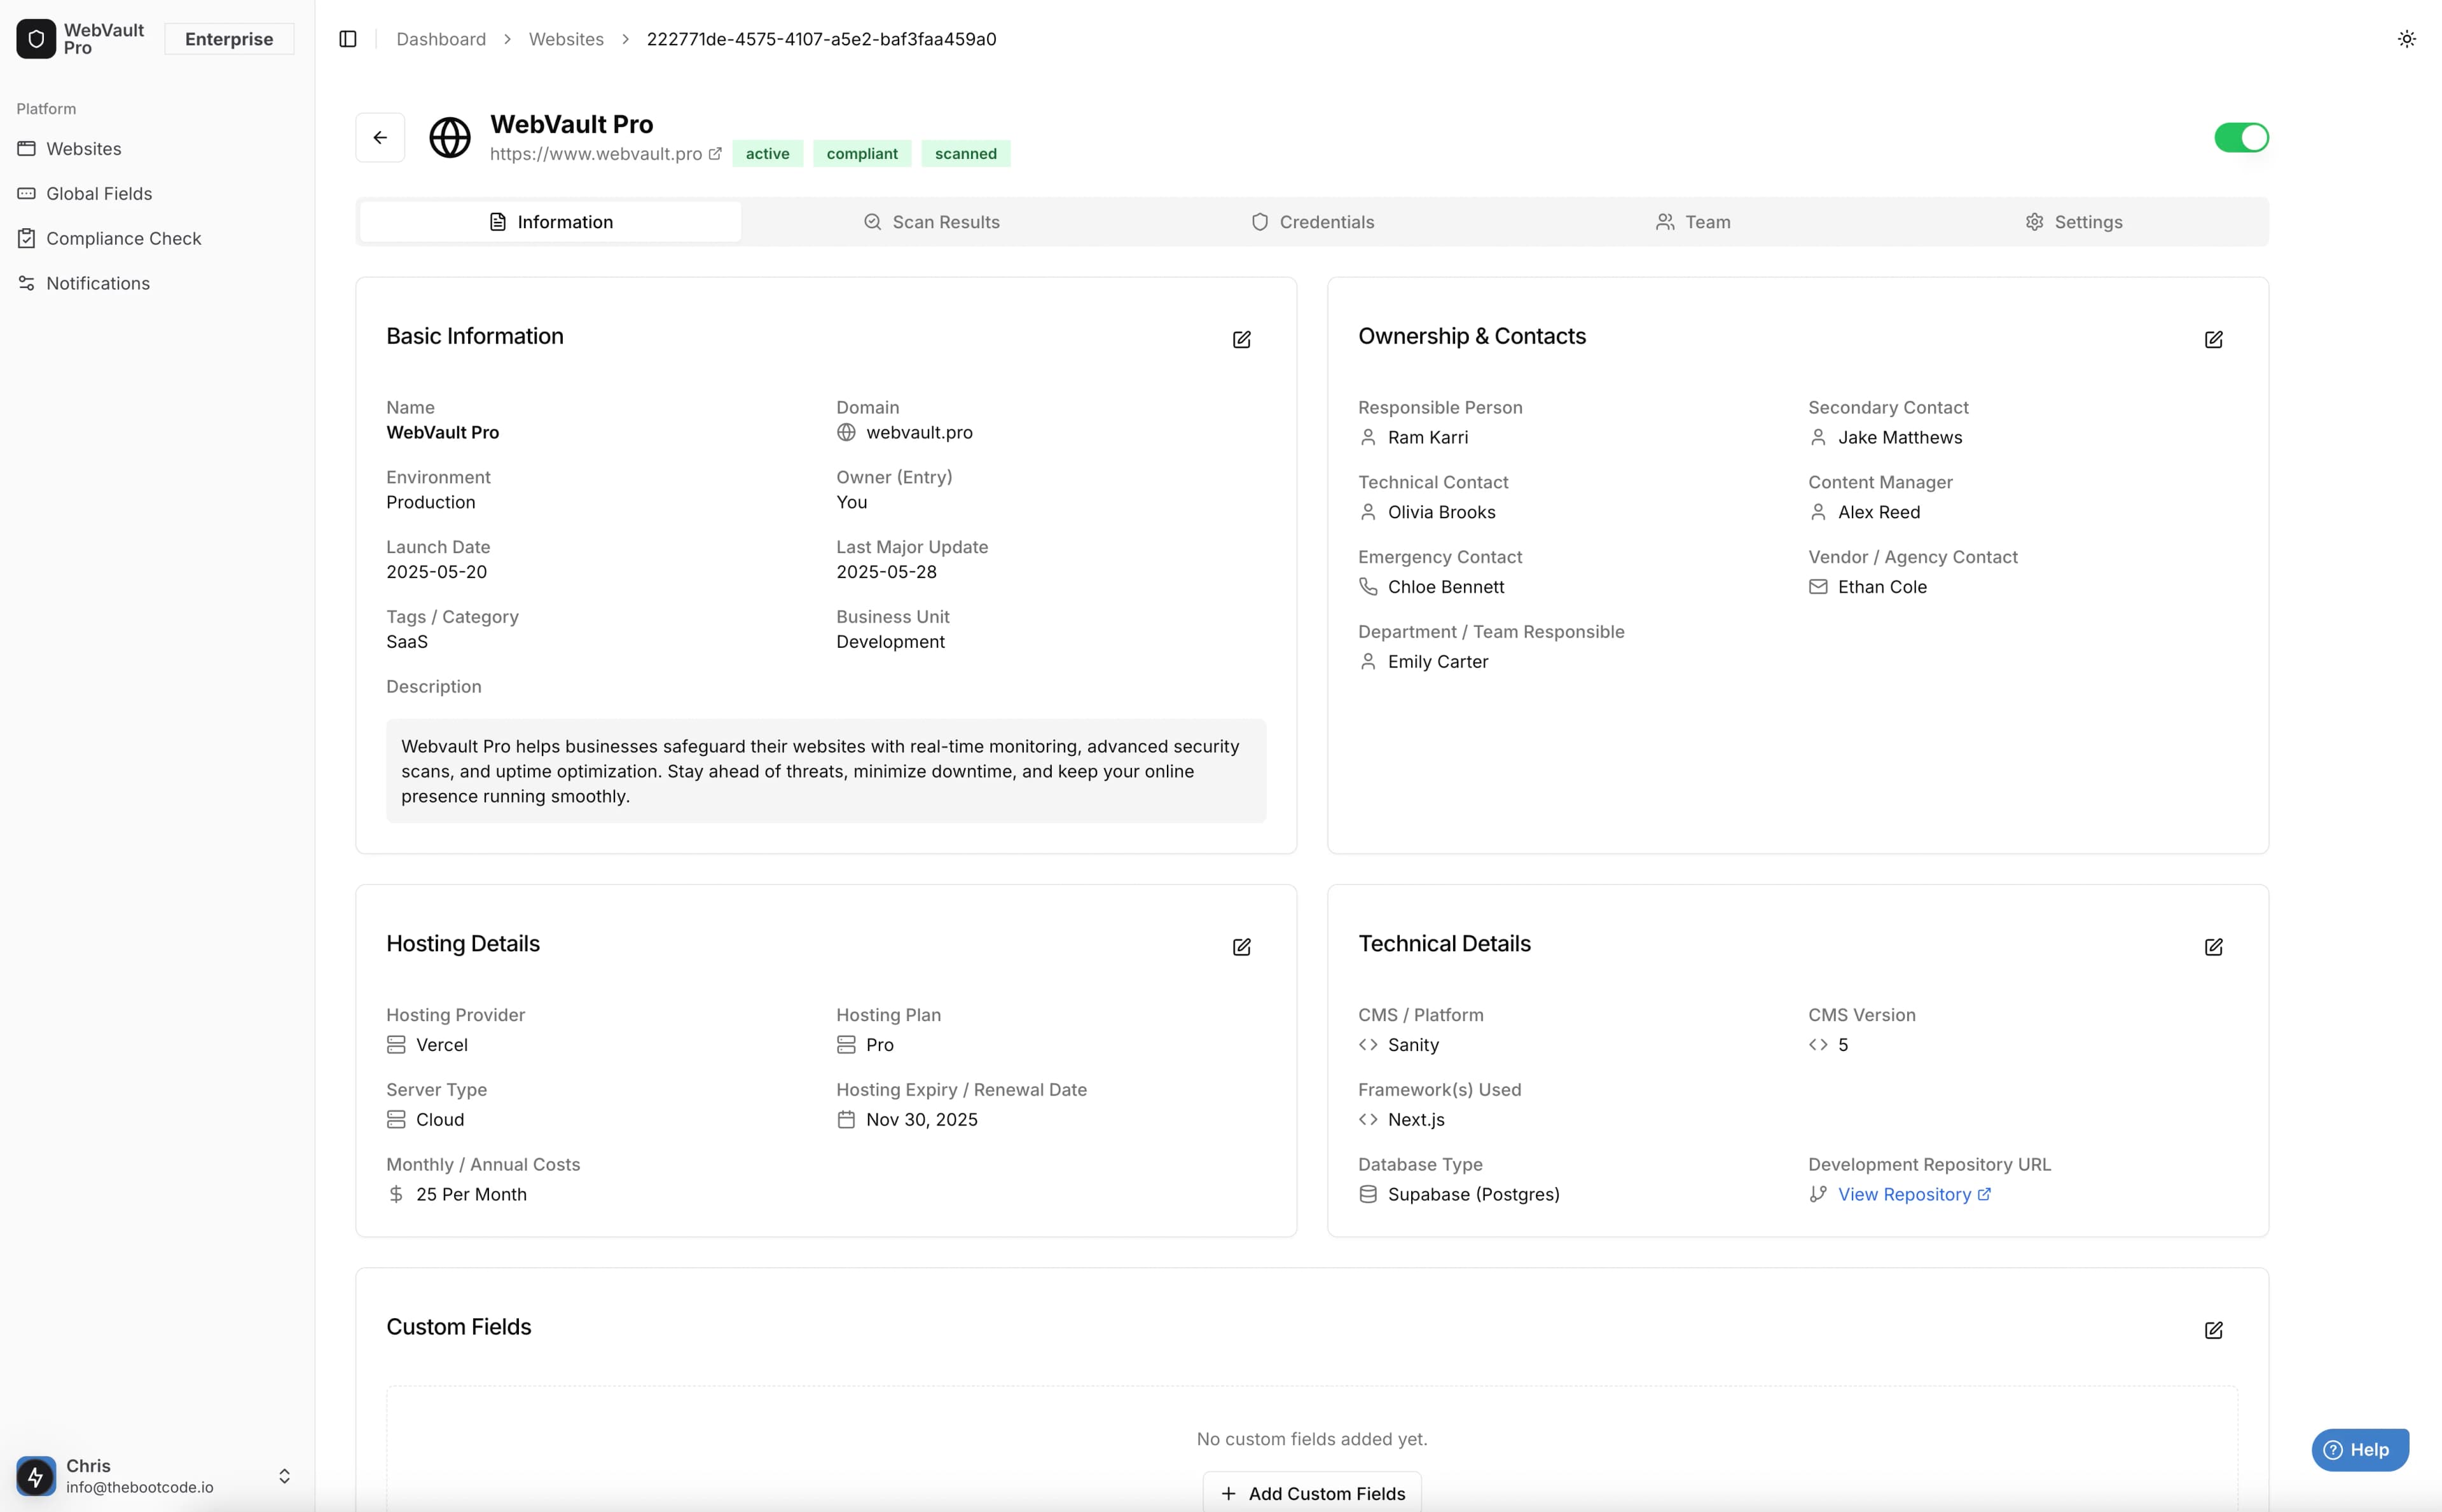Click the dollar icon beside 25 Per Month
The image size is (2442, 1512).
point(396,1195)
